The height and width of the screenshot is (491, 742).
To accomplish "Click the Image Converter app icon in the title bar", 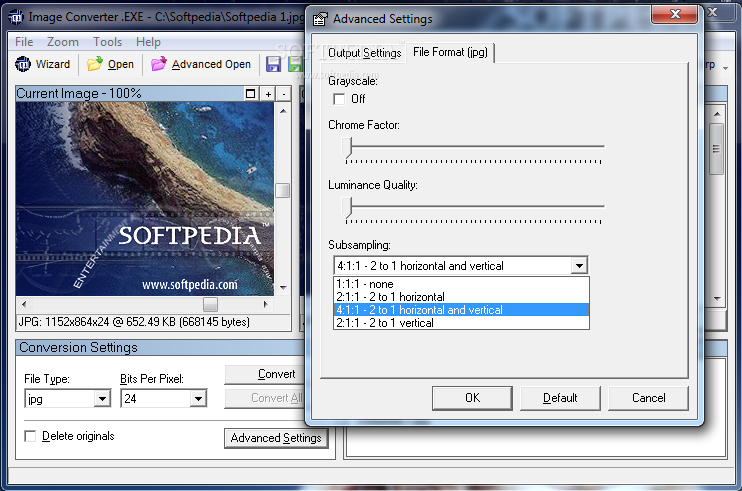I will pos(16,17).
